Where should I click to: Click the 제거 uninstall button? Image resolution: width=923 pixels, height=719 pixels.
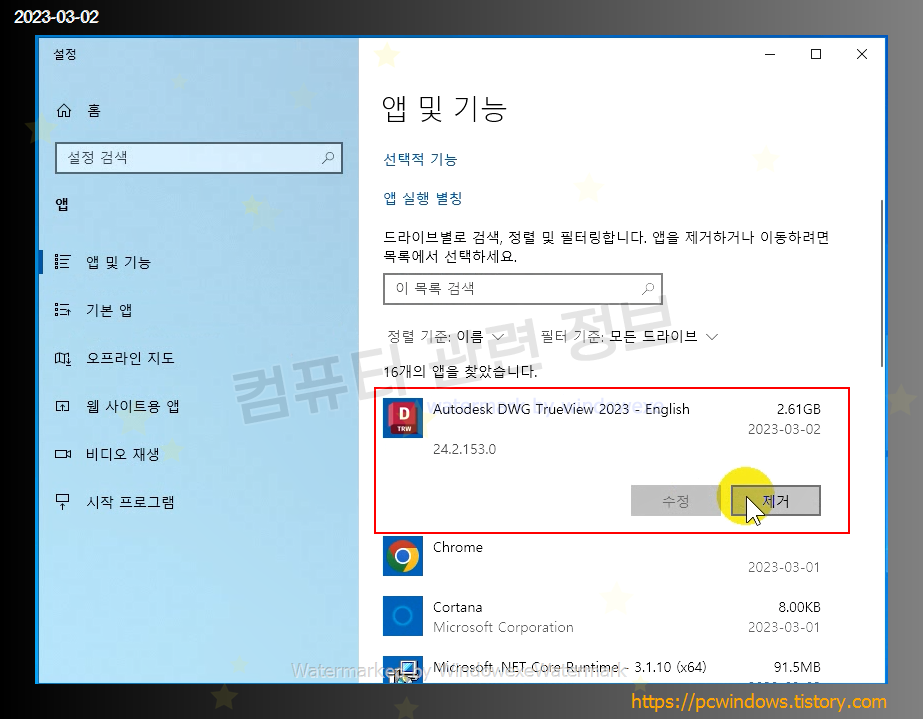[776, 501]
